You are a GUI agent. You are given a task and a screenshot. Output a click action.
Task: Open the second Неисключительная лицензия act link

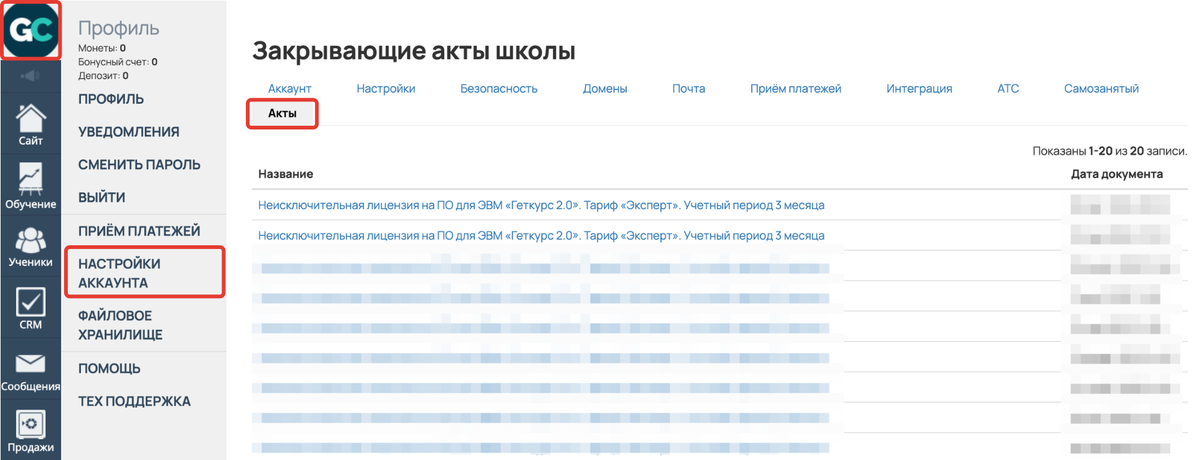tap(541, 235)
